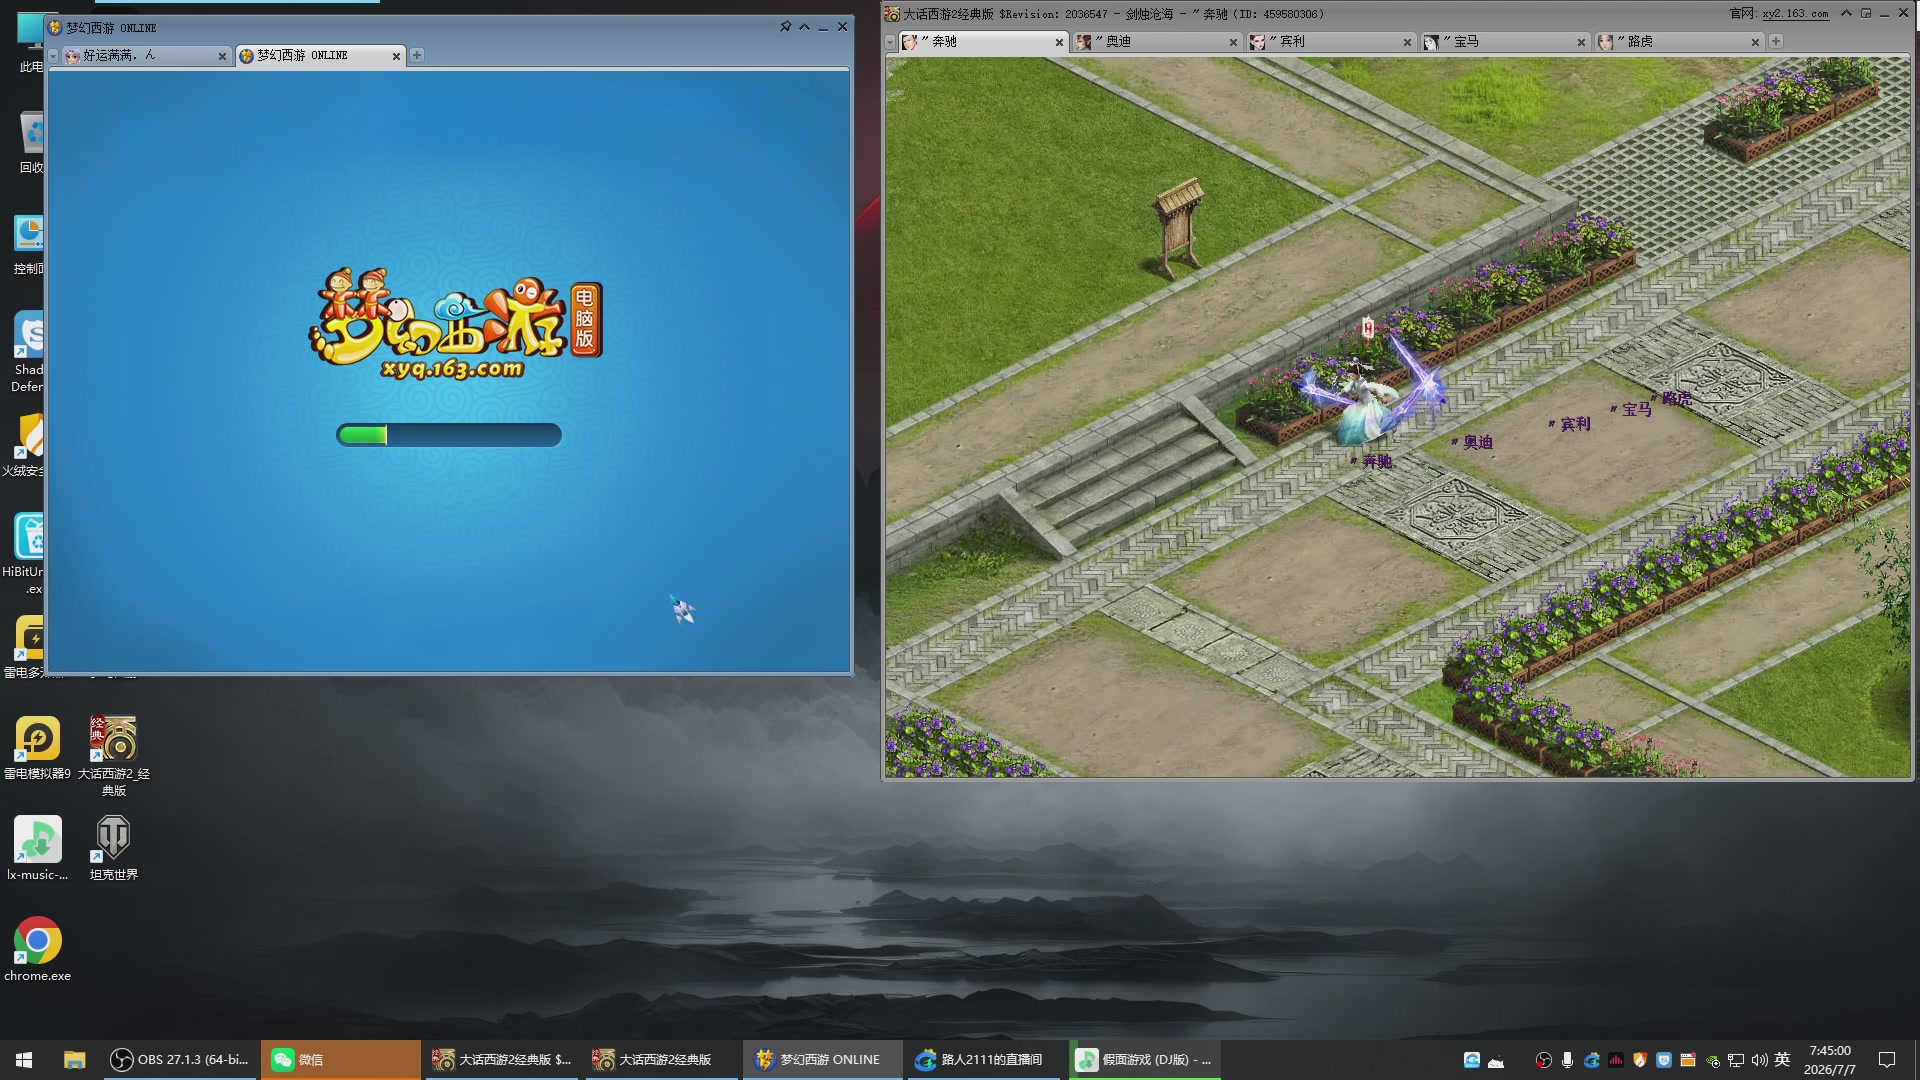Open chrome.exe desktop shortcut

point(37,949)
